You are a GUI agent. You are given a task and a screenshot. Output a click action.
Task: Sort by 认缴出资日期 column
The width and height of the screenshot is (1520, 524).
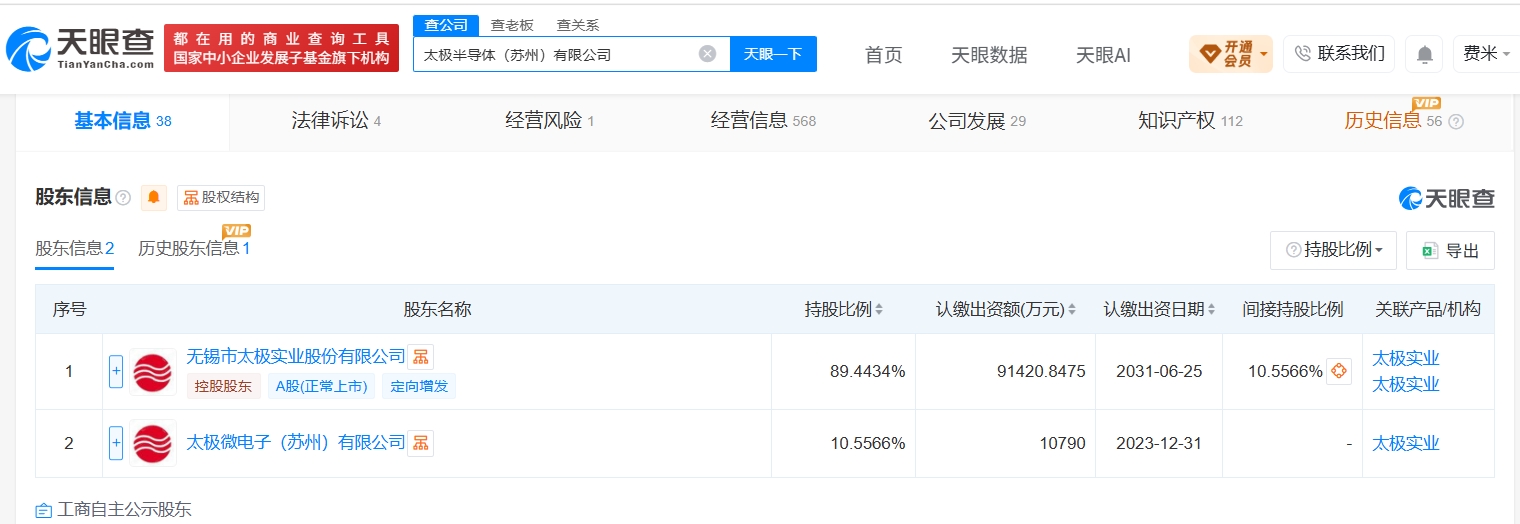click(1160, 309)
